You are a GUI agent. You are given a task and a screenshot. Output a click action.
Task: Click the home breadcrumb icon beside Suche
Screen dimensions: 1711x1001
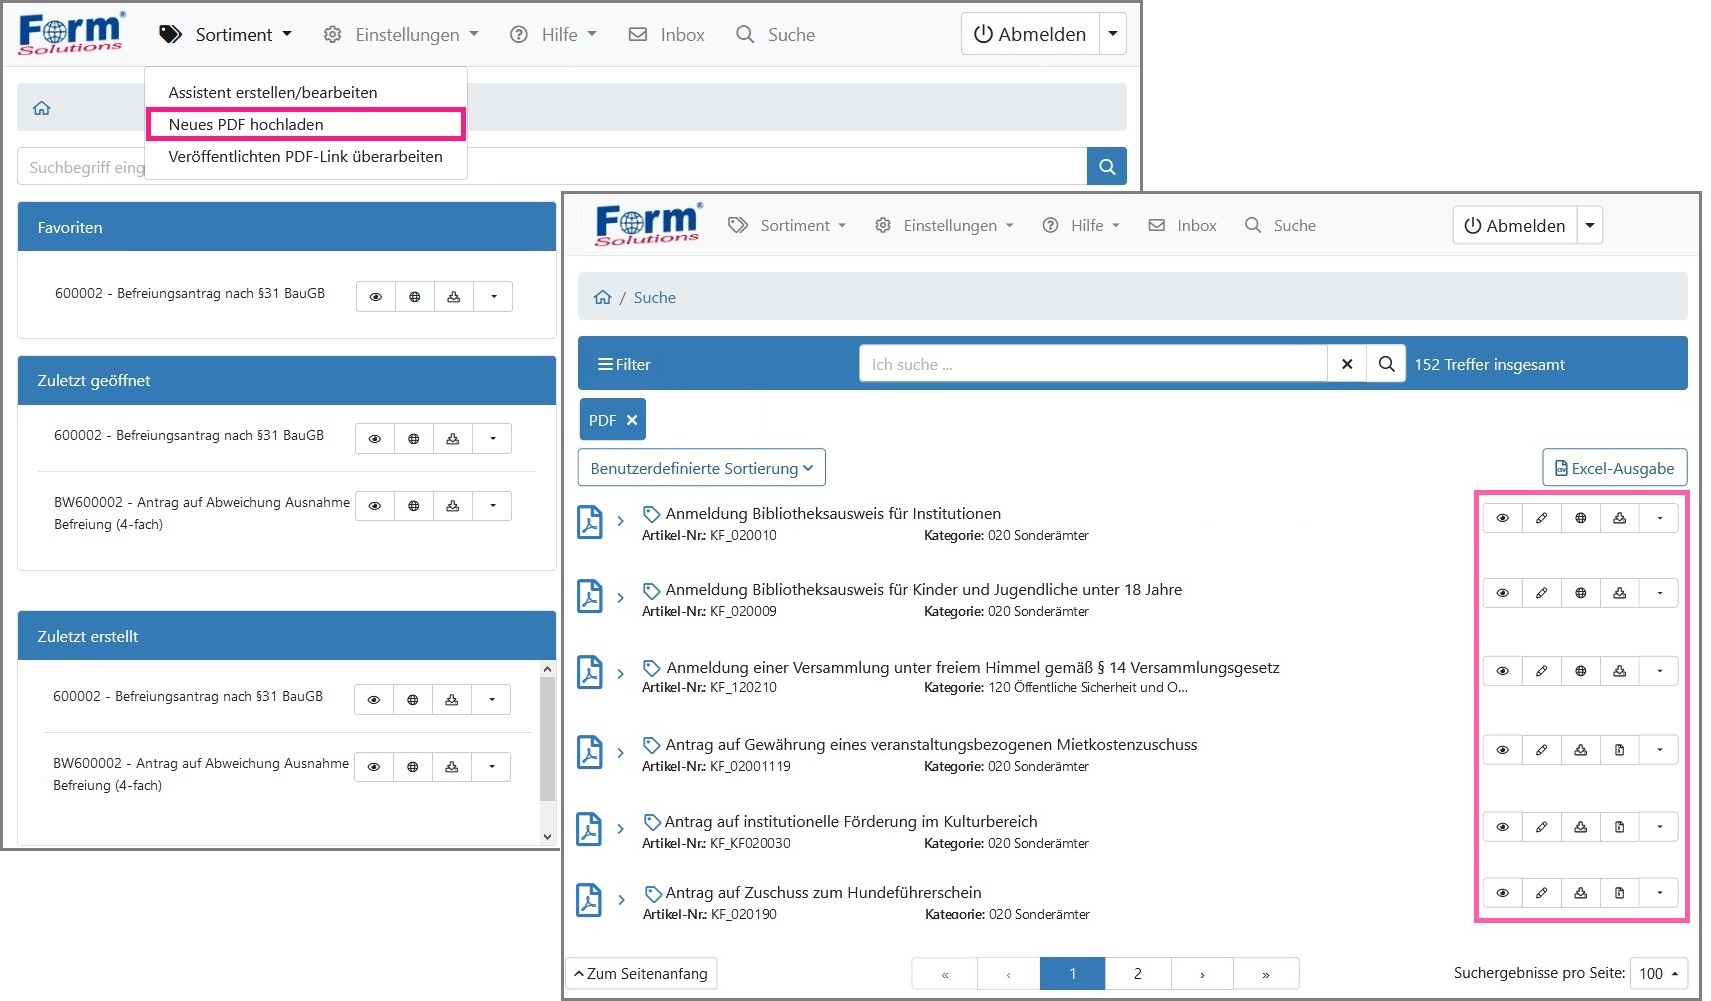tap(602, 297)
